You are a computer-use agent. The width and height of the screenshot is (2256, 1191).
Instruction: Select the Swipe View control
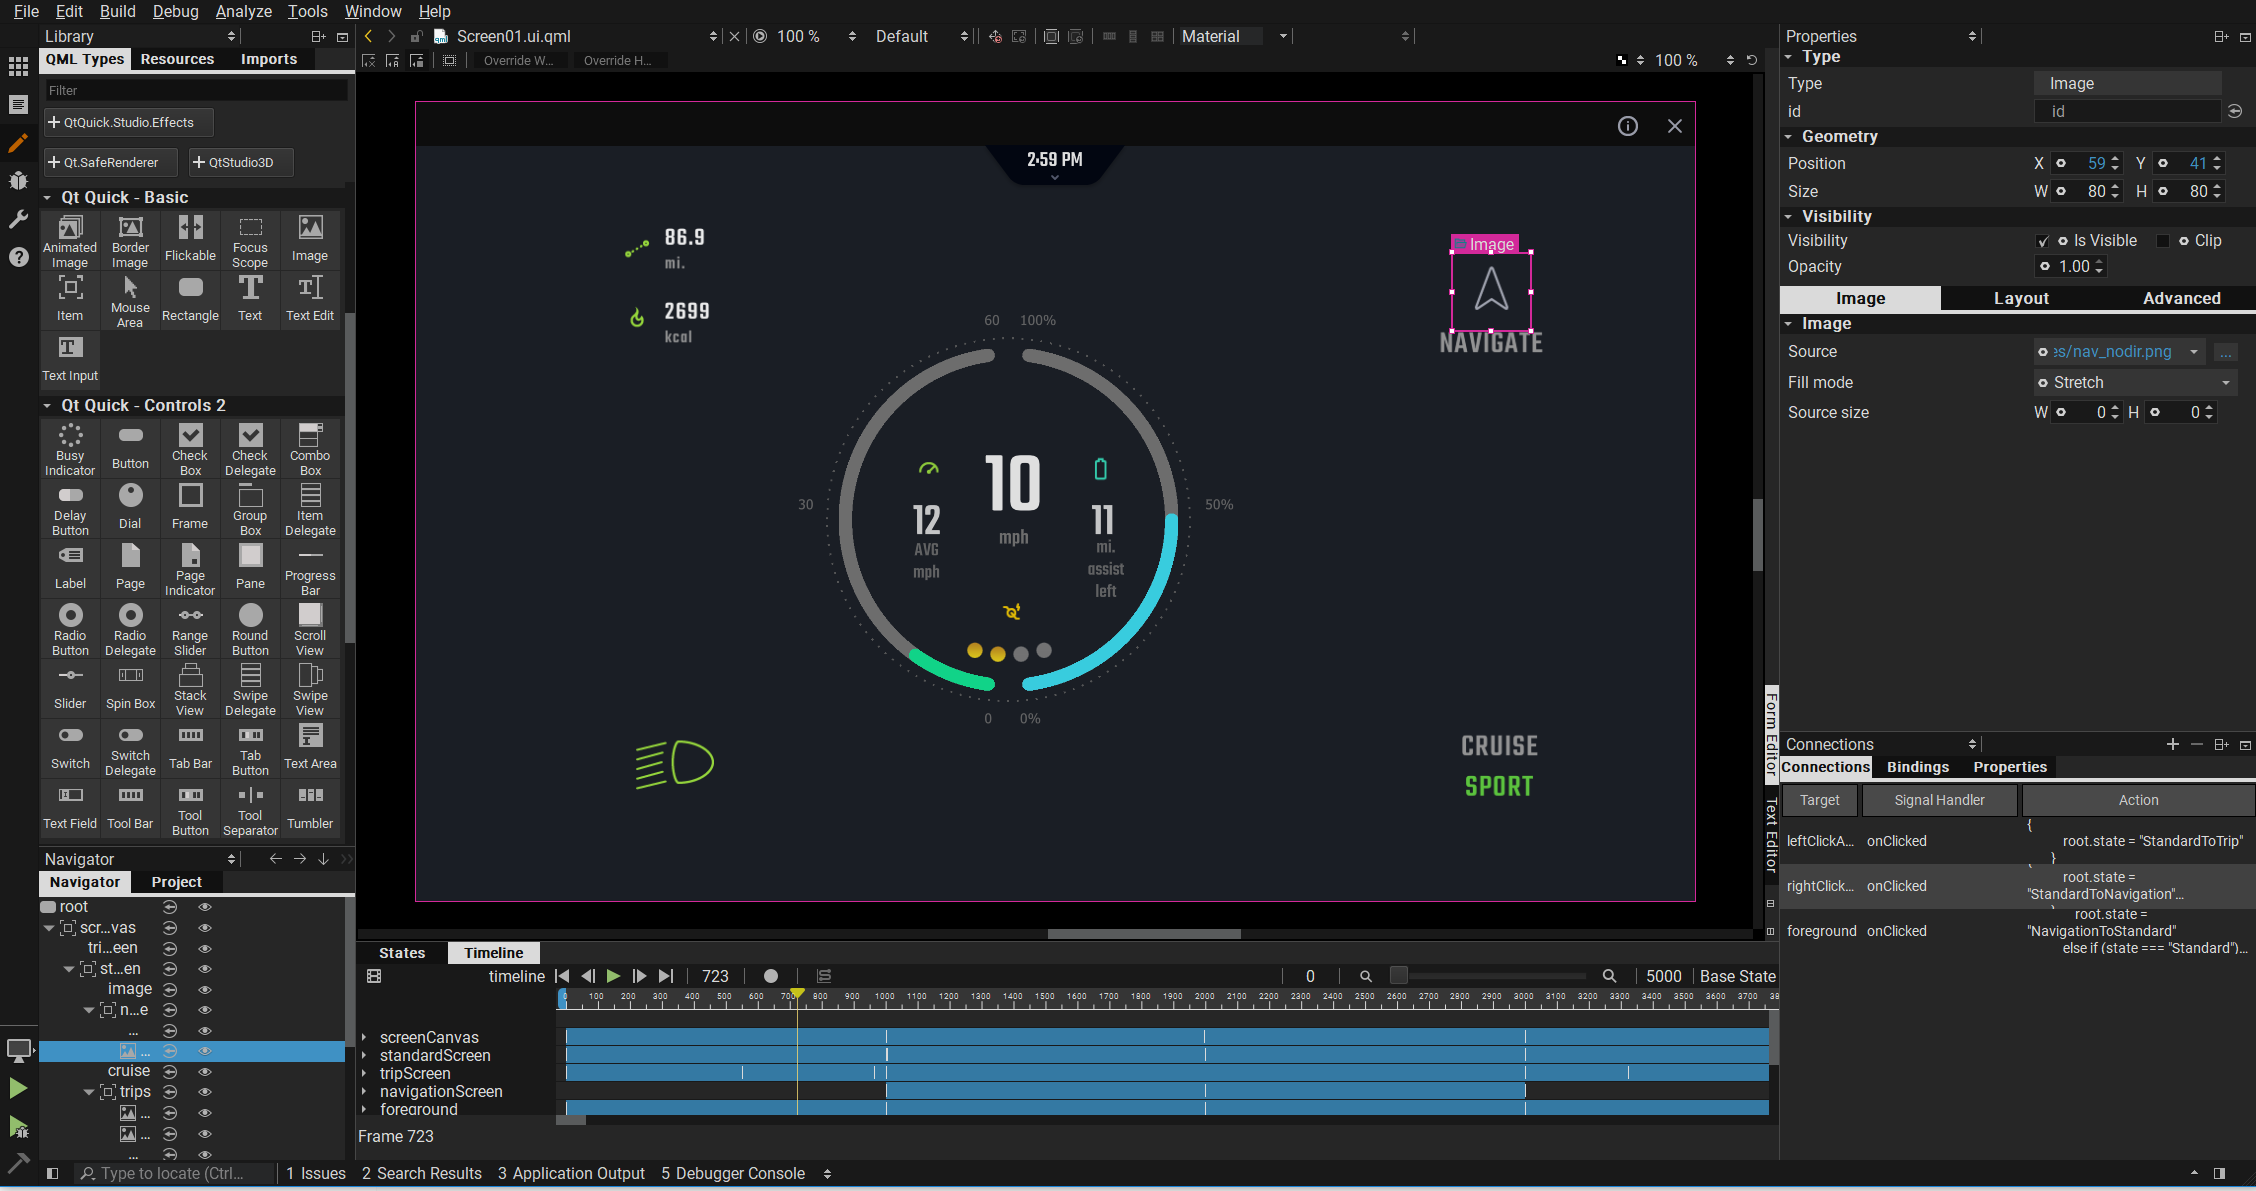coord(310,687)
